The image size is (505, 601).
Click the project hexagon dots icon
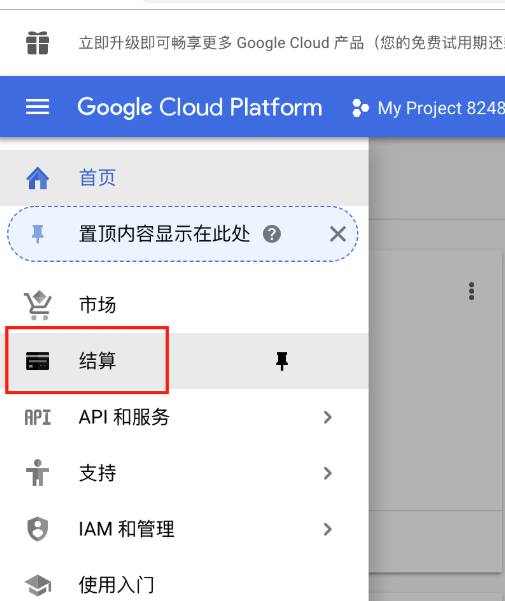click(360, 108)
